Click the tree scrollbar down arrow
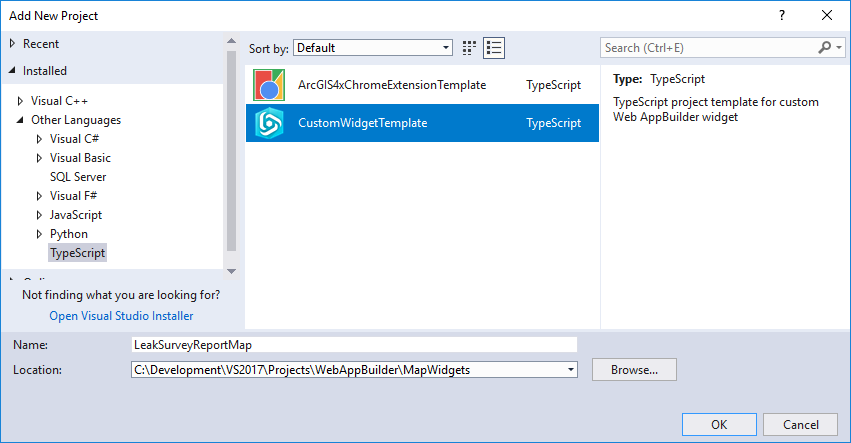The image size is (851, 443). (x=231, y=271)
